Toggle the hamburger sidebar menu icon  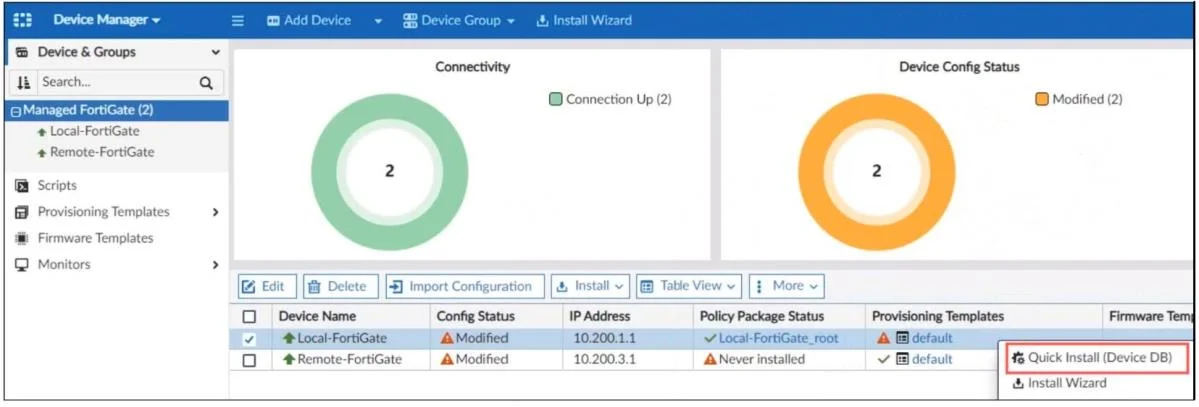coord(238,21)
